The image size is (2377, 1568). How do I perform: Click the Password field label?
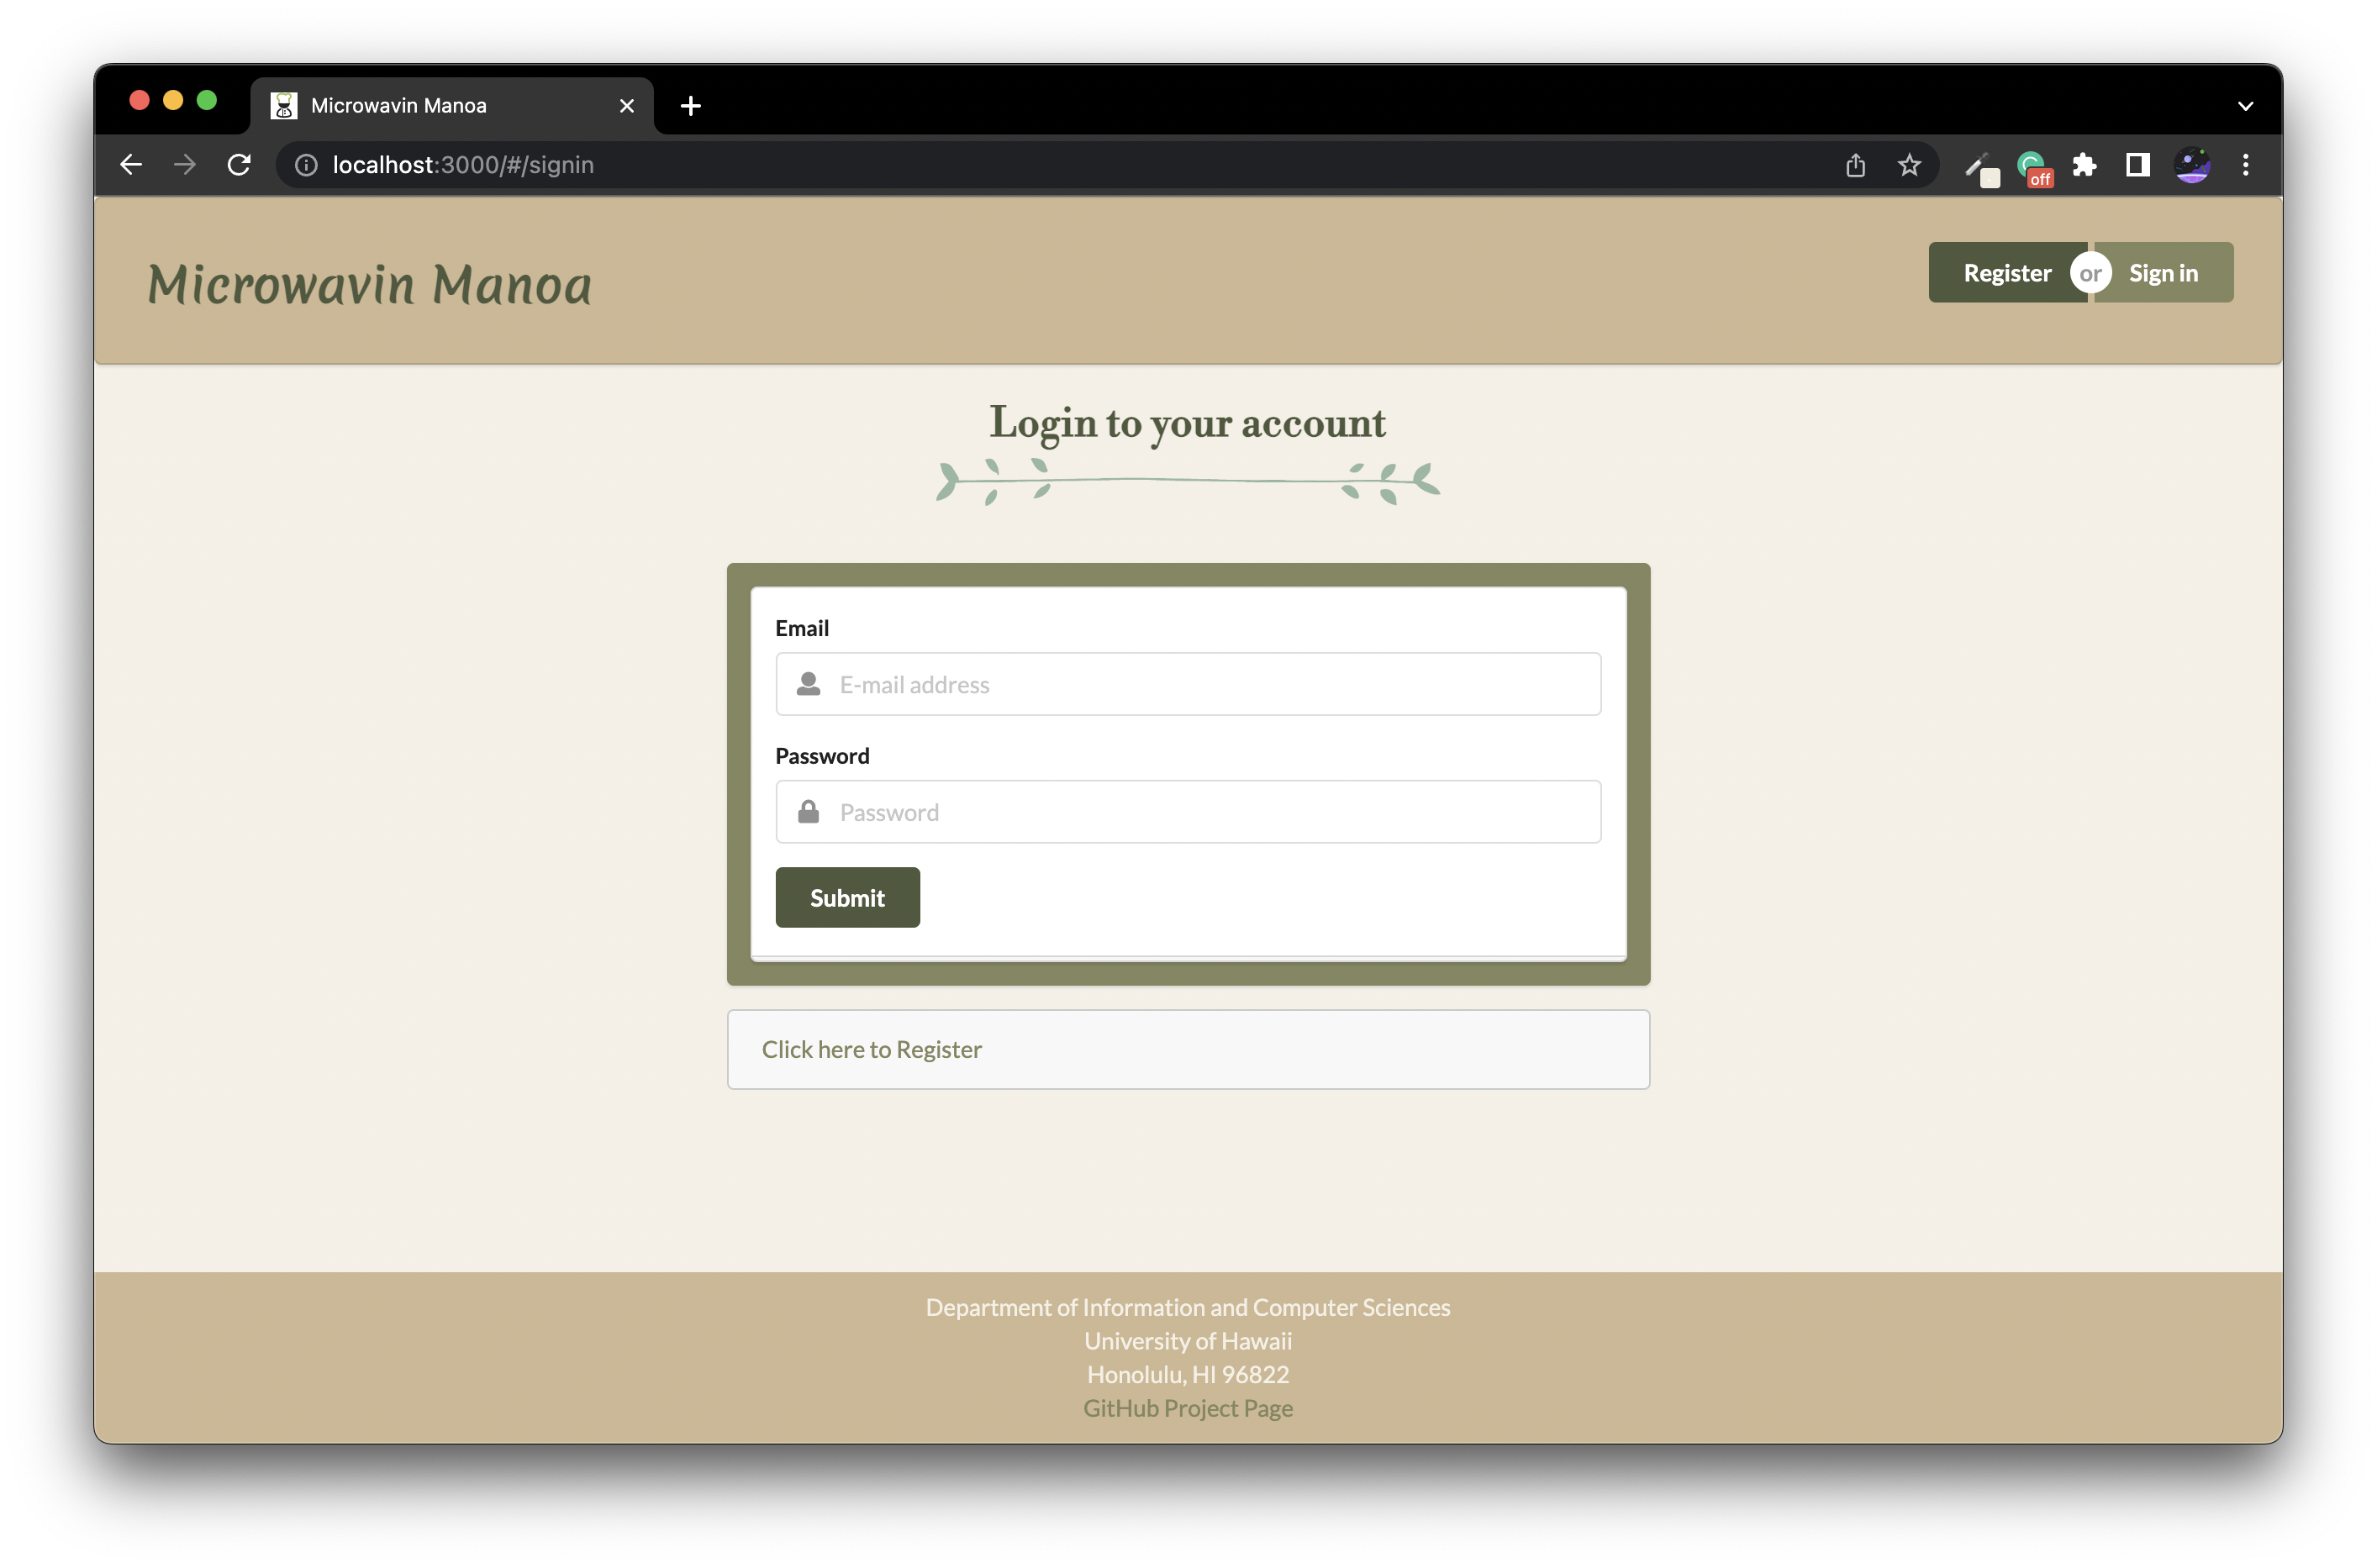(x=822, y=756)
